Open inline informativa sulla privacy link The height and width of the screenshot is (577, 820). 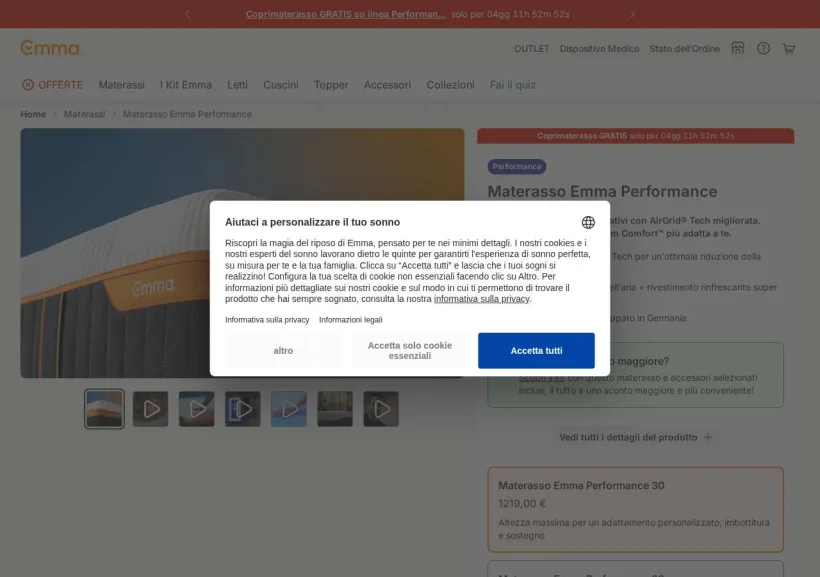pyautogui.click(x=481, y=299)
